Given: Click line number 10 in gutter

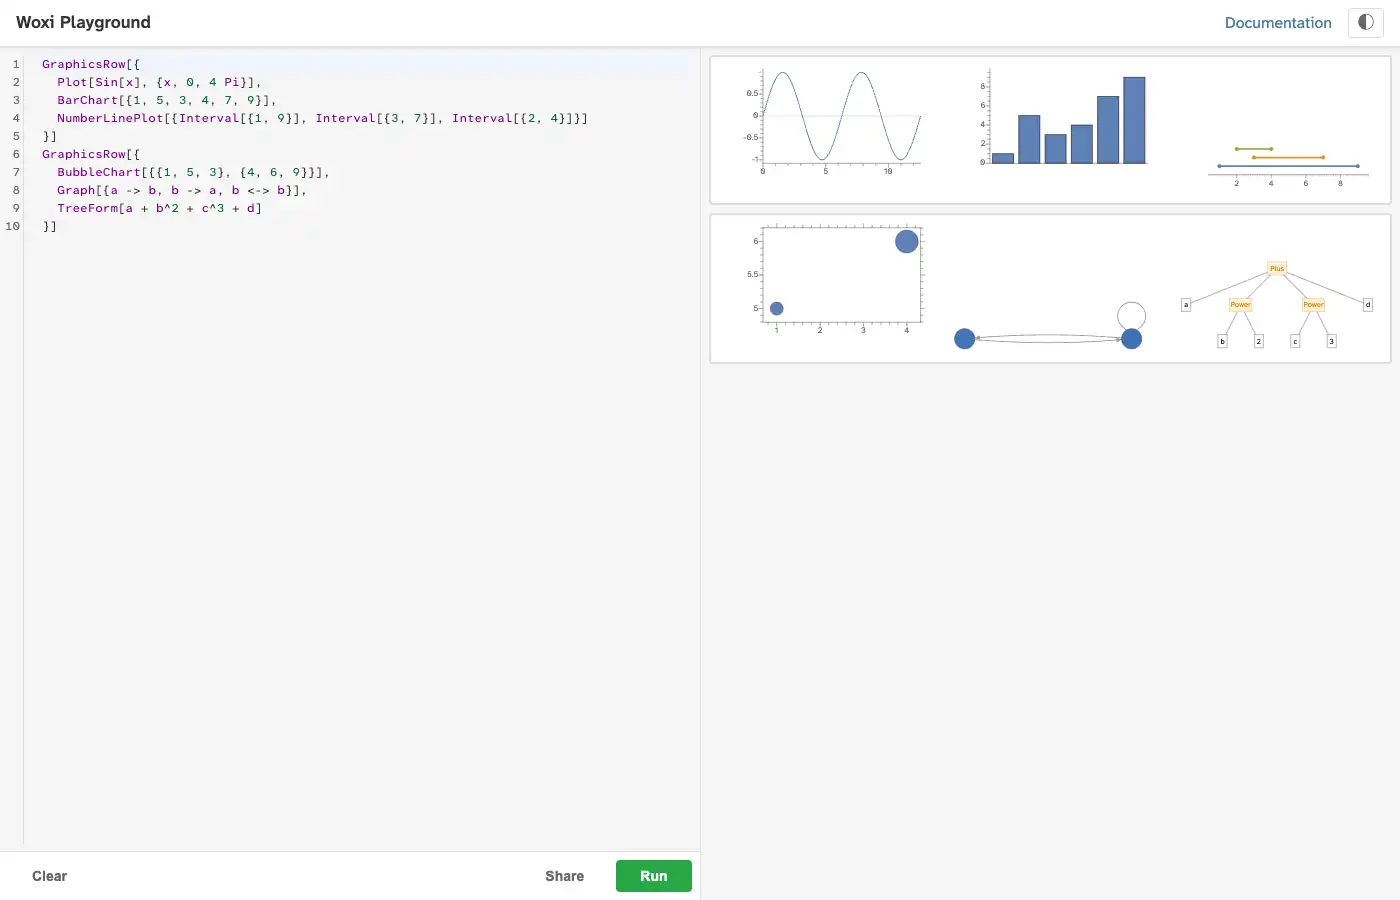Looking at the screenshot, I should tap(12, 226).
